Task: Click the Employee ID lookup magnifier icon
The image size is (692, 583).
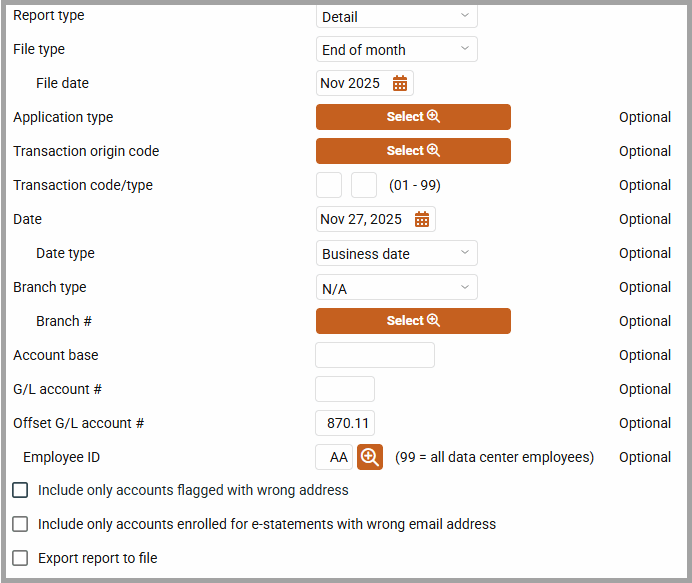Action: click(x=370, y=457)
